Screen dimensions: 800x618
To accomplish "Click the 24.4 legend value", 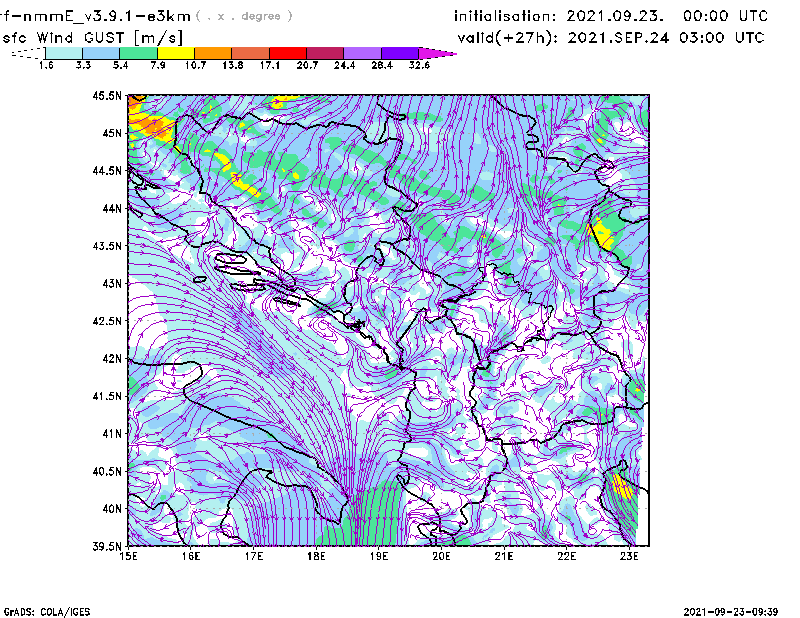I will click(x=344, y=65).
